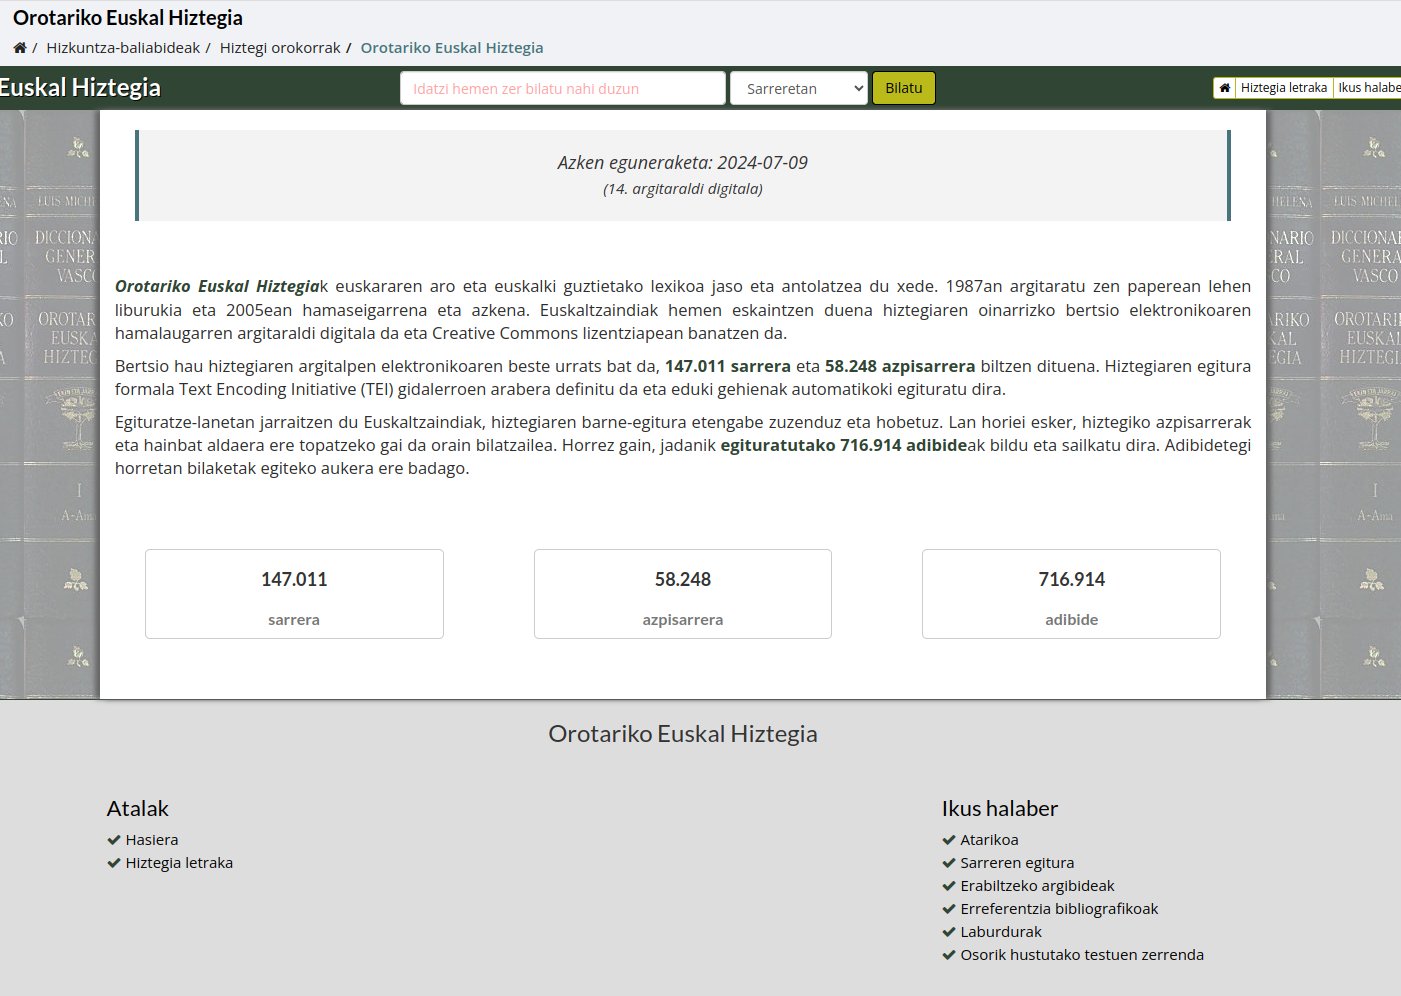
Task: Click the bold '147.011 sarrera' paragraph text
Action: click(x=728, y=366)
